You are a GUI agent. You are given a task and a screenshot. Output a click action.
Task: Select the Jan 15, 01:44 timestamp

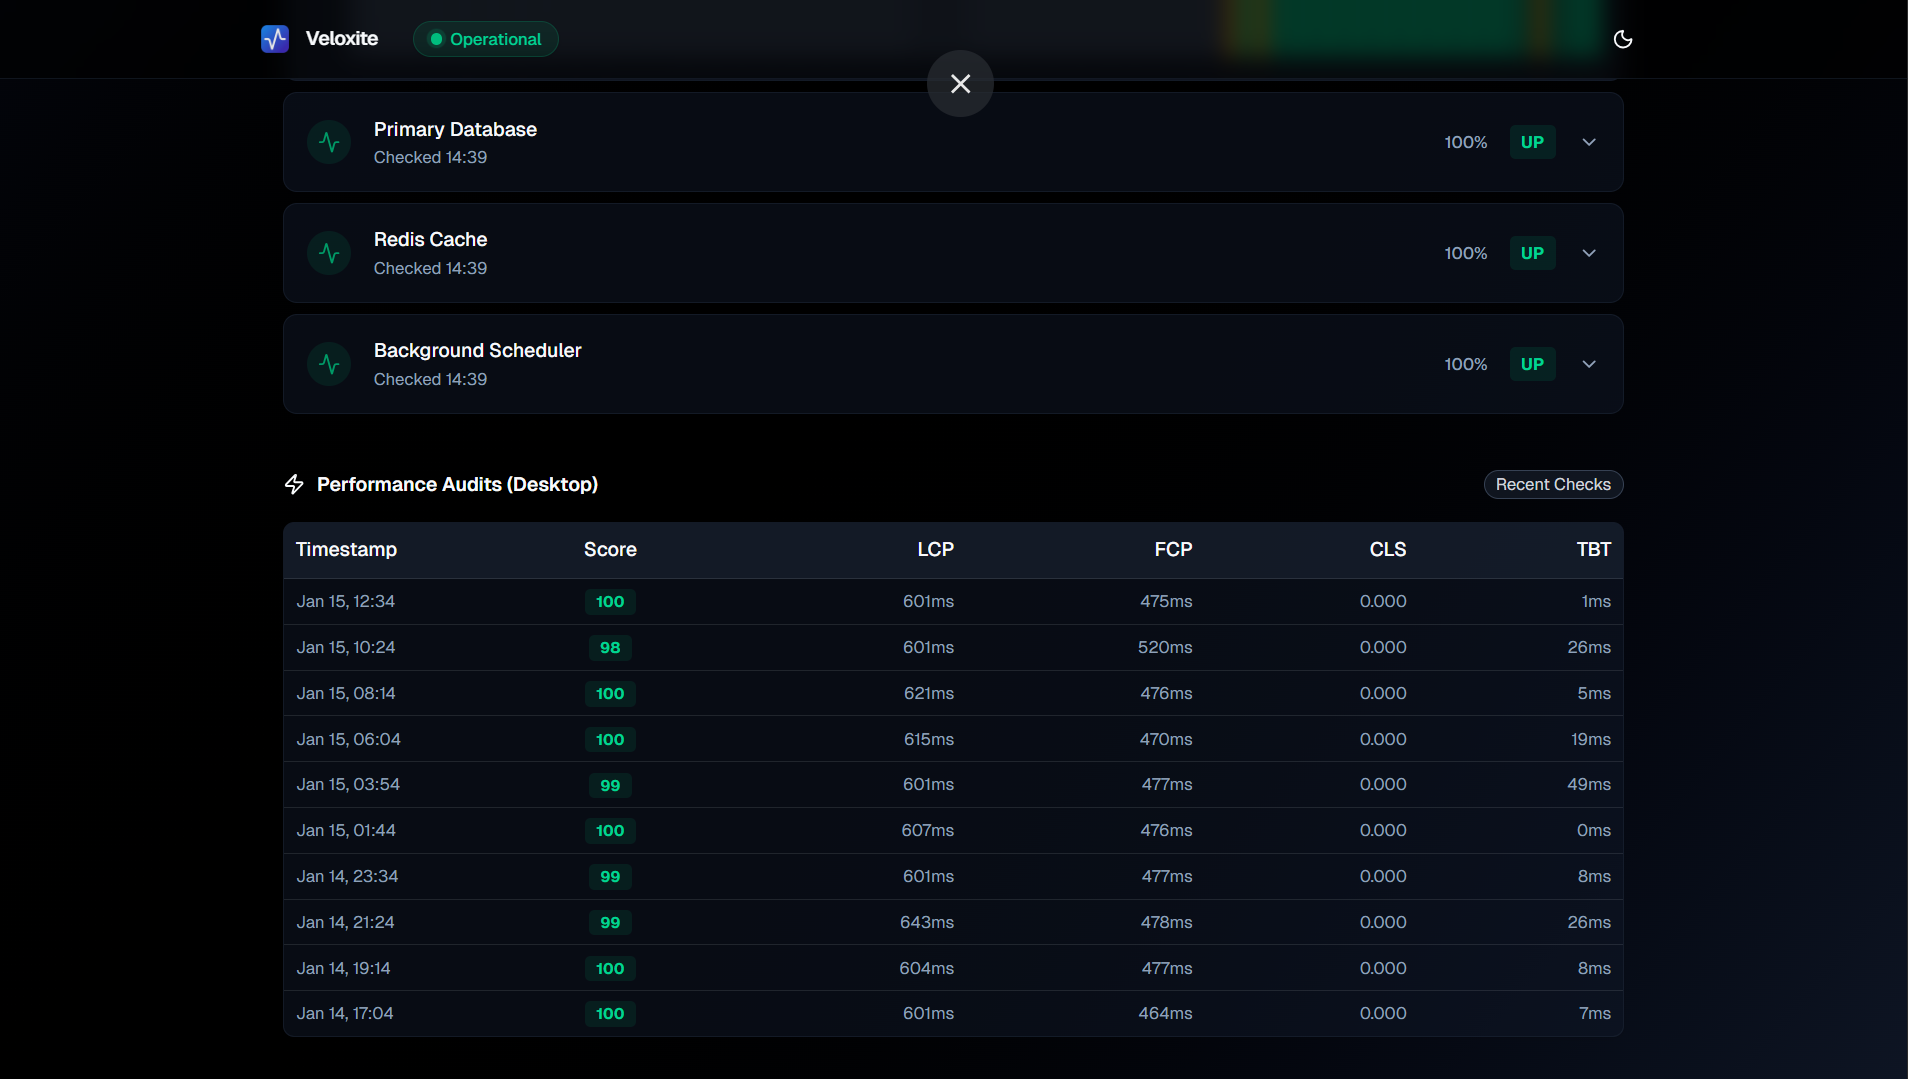(x=345, y=830)
